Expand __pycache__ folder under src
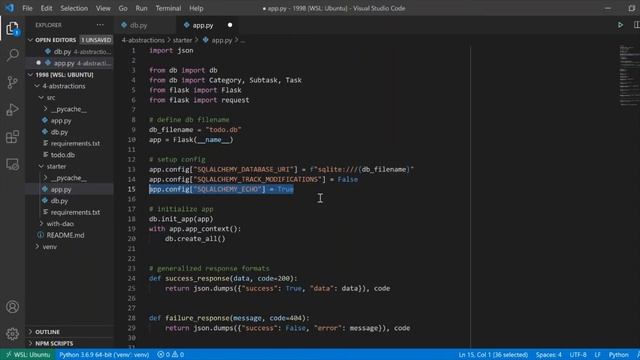This screenshot has height=360, width=640. coord(69,109)
